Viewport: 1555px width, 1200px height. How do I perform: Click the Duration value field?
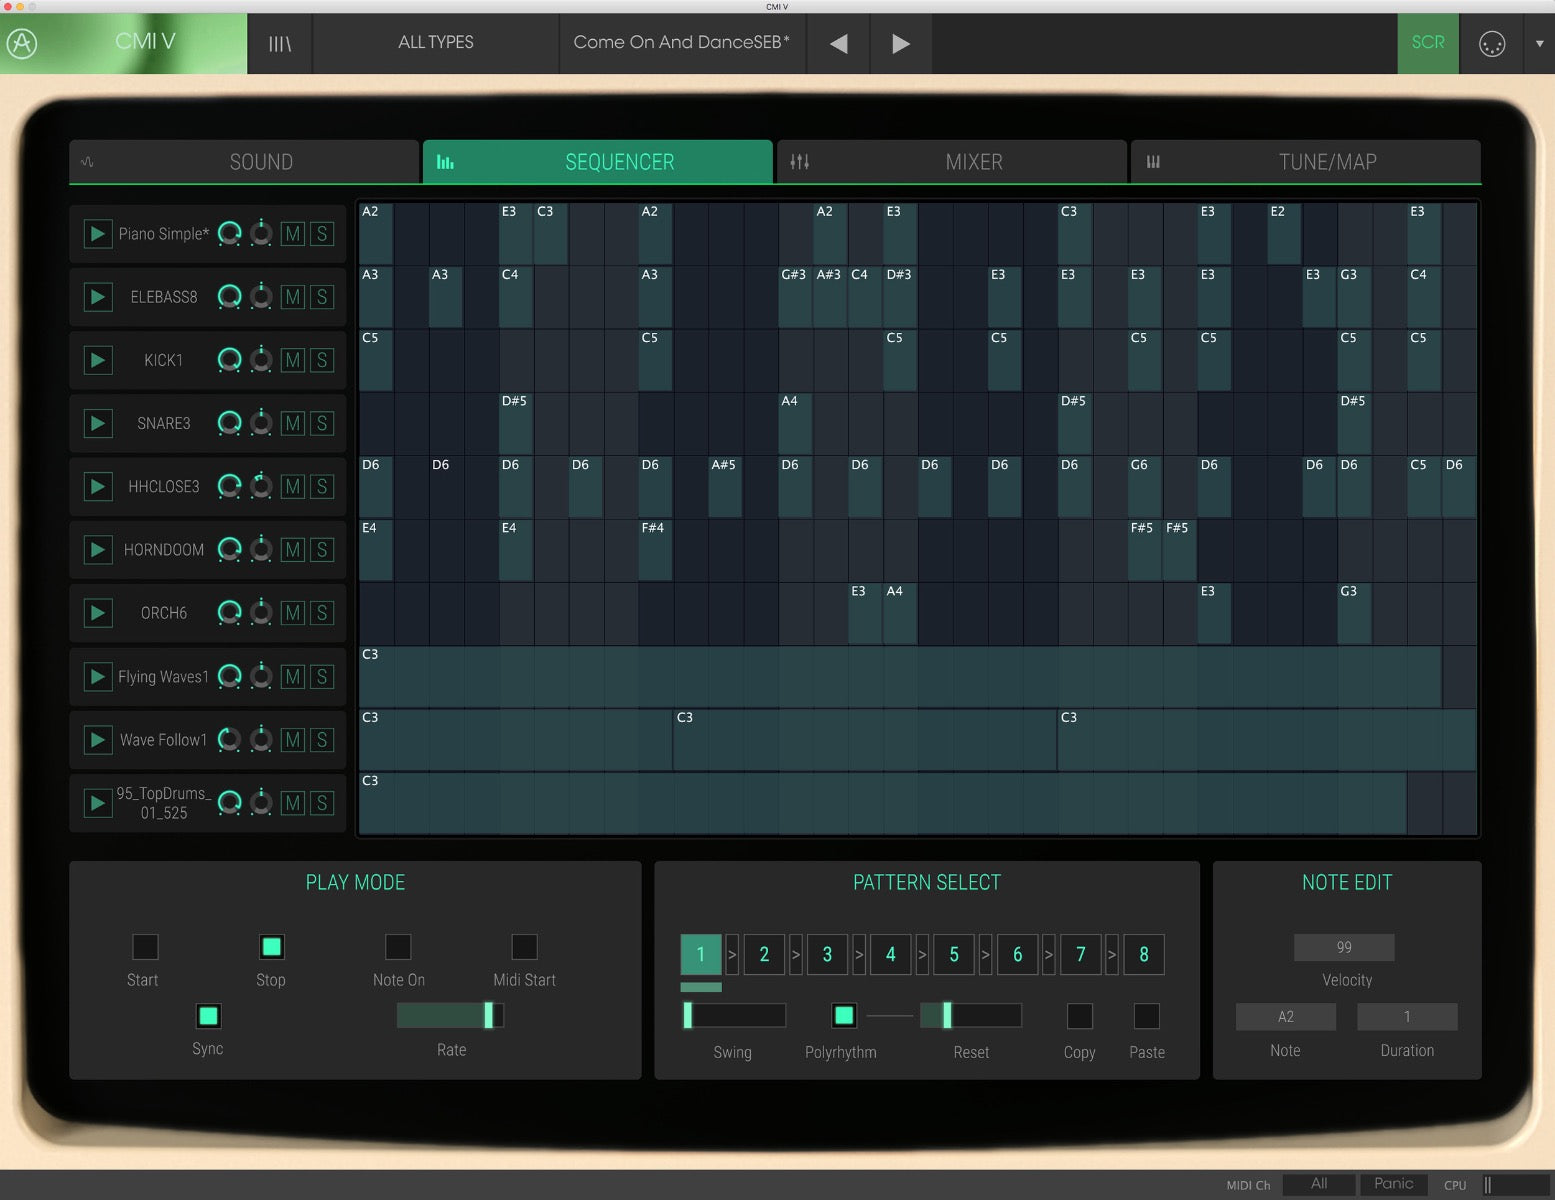coord(1407,1017)
